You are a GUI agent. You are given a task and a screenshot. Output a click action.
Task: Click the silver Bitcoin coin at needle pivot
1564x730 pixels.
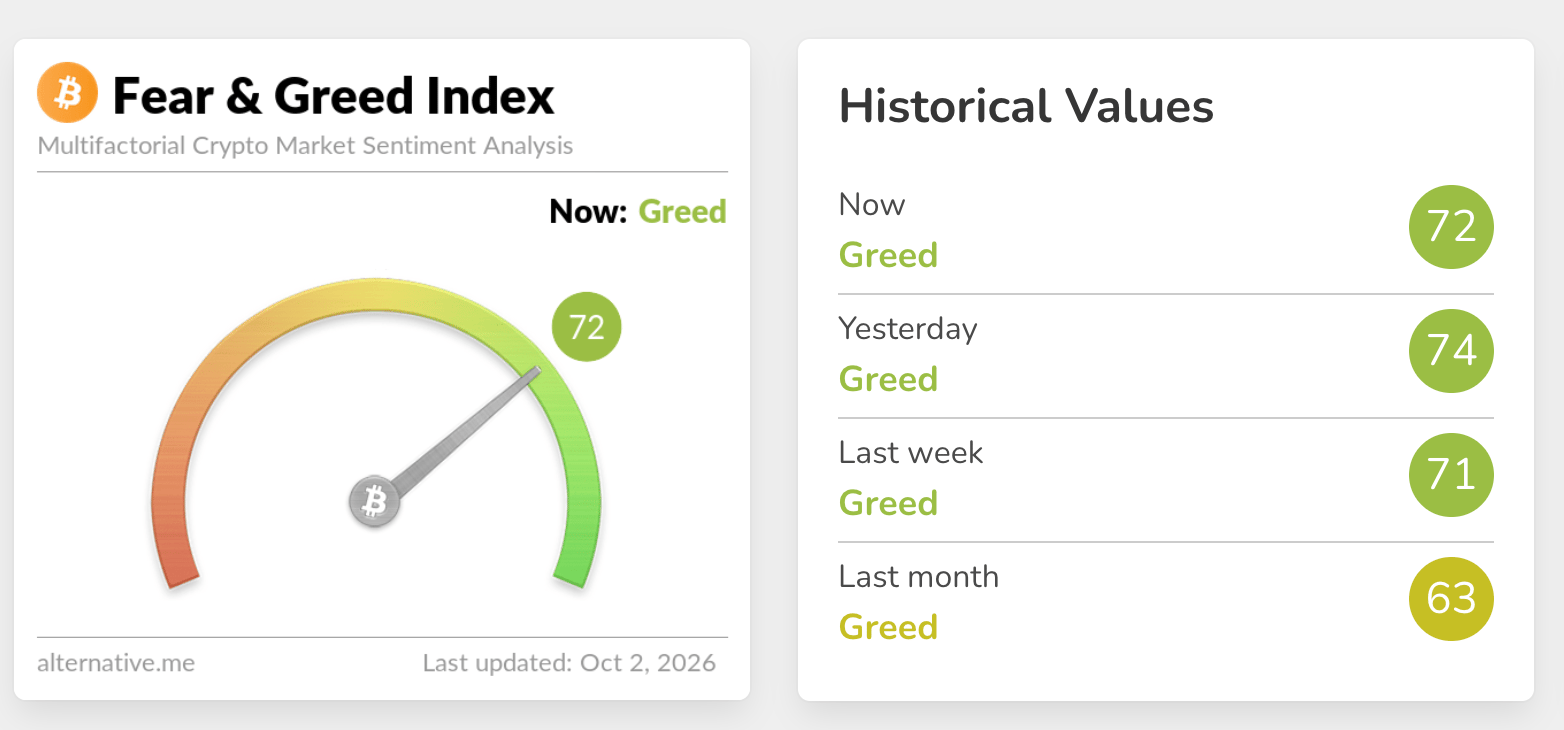375,500
